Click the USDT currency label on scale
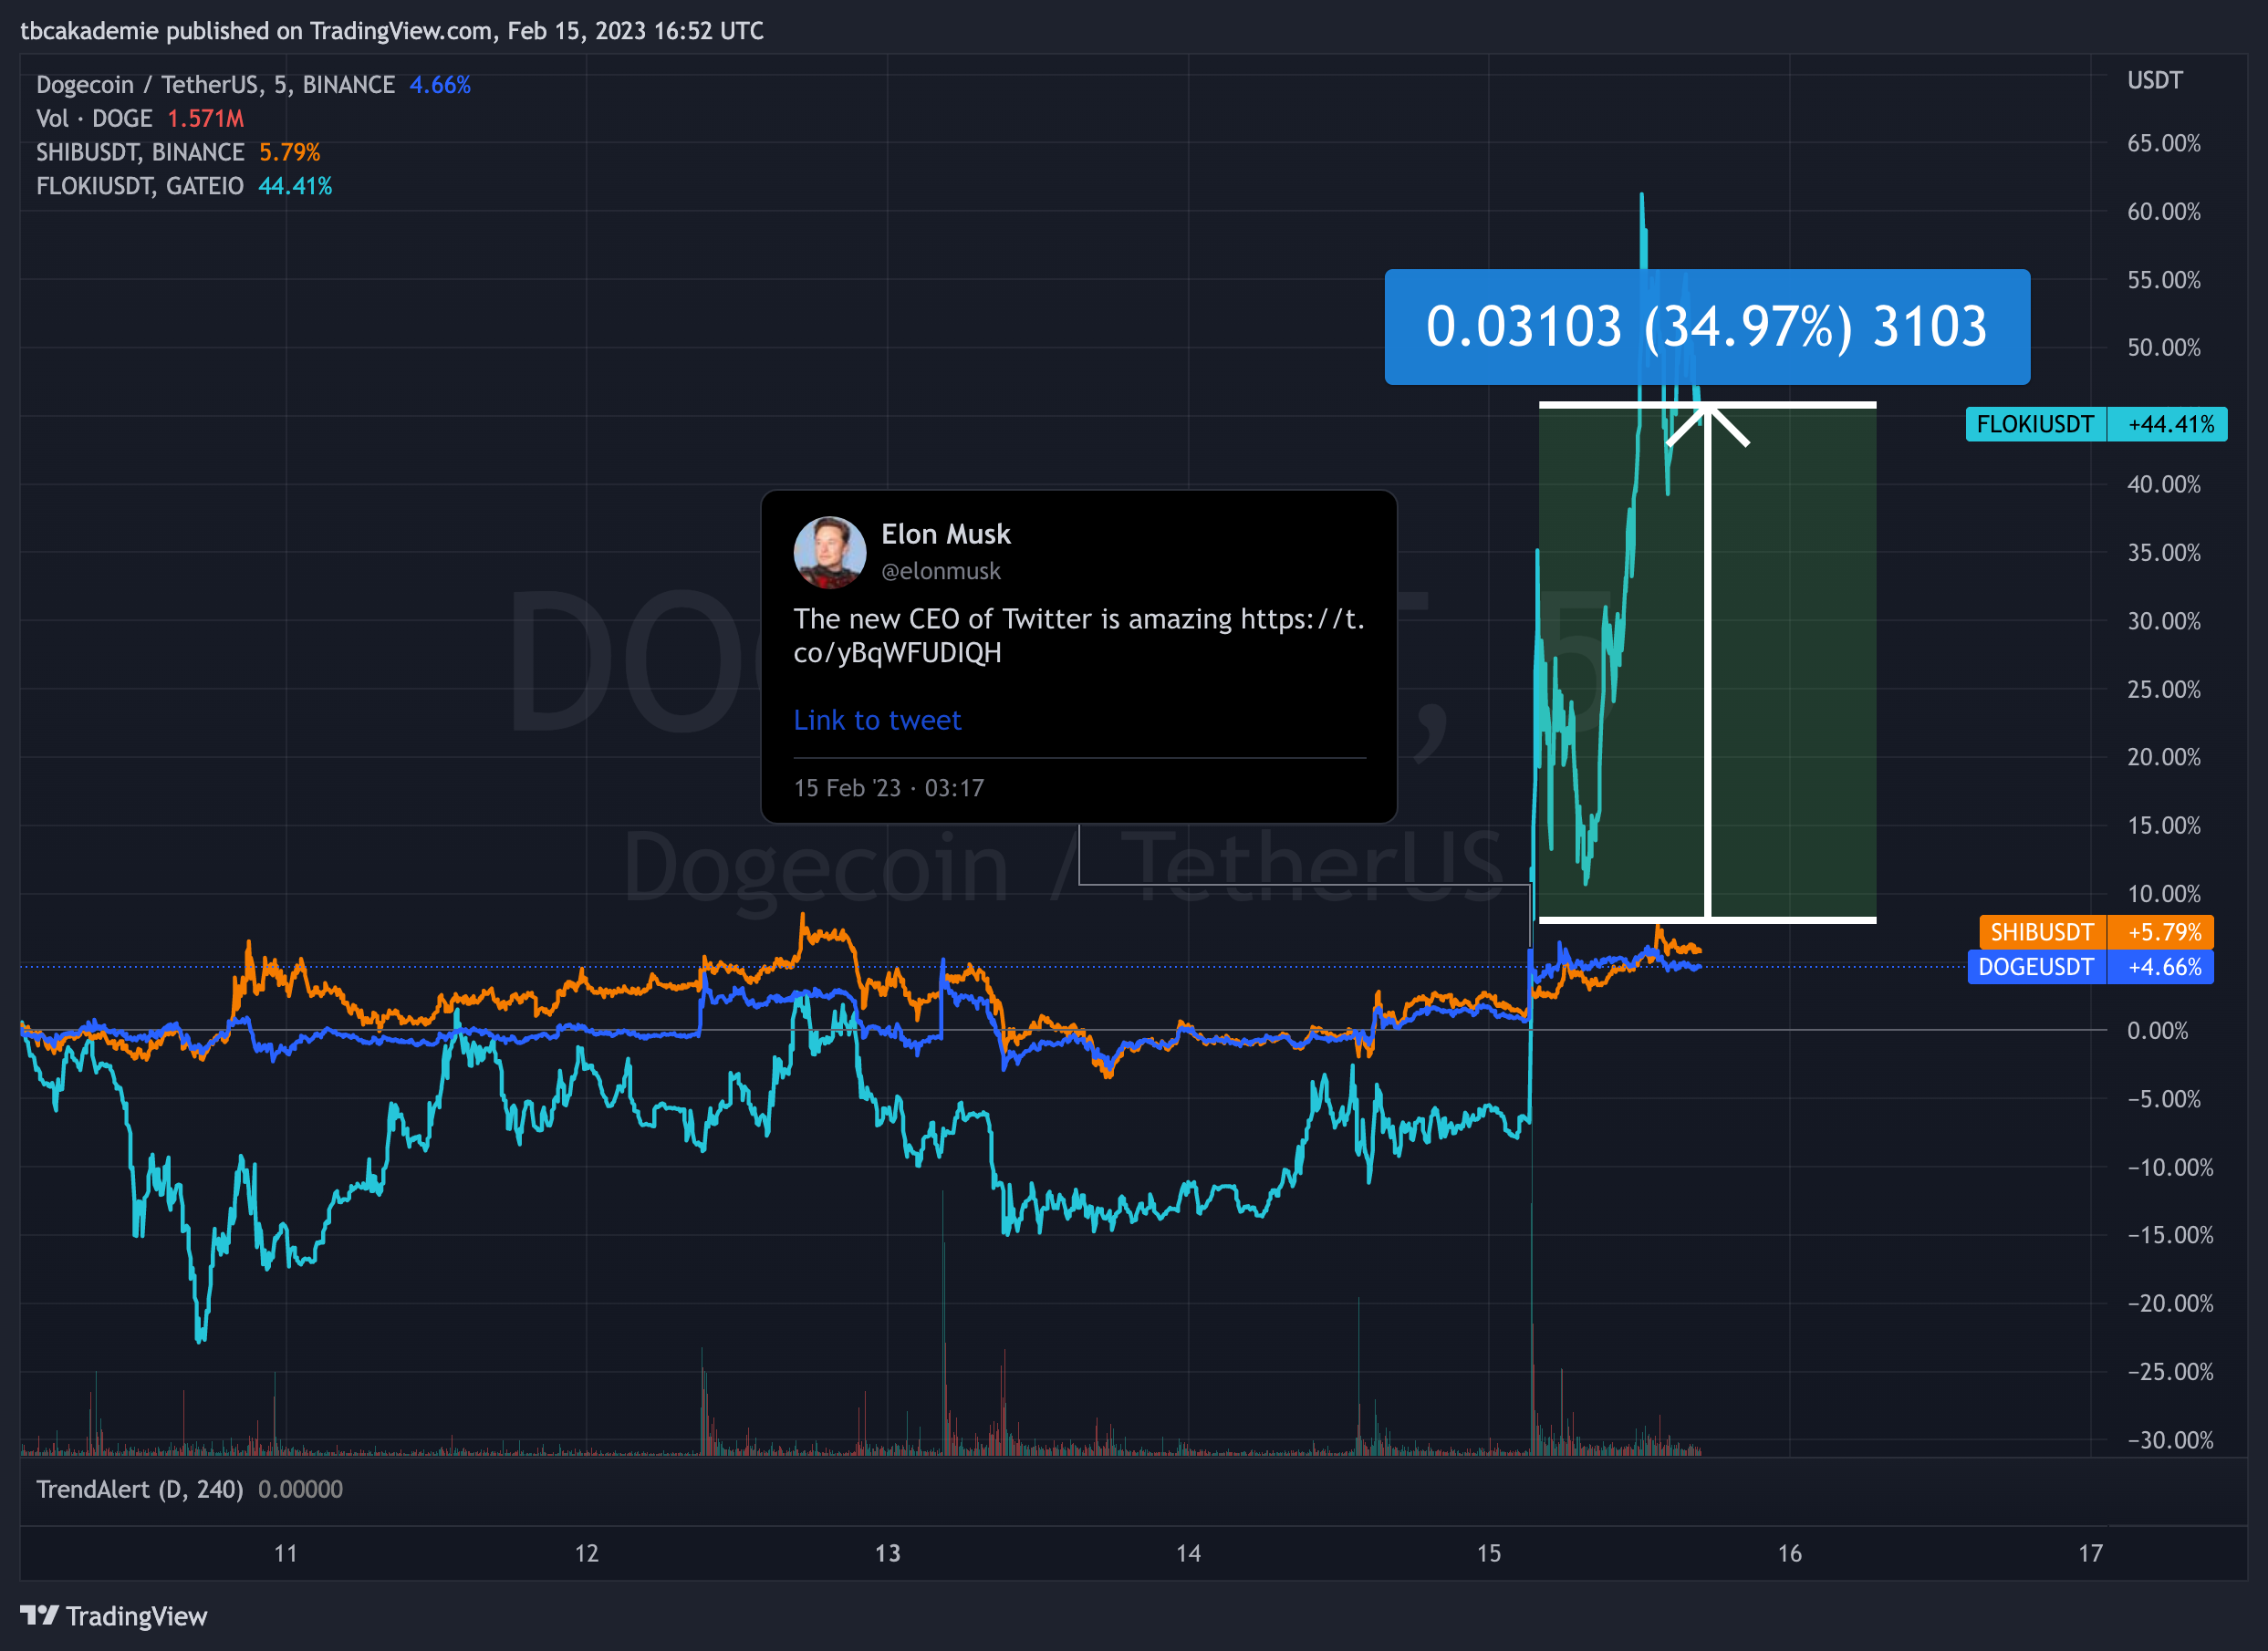 pos(2154,80)
